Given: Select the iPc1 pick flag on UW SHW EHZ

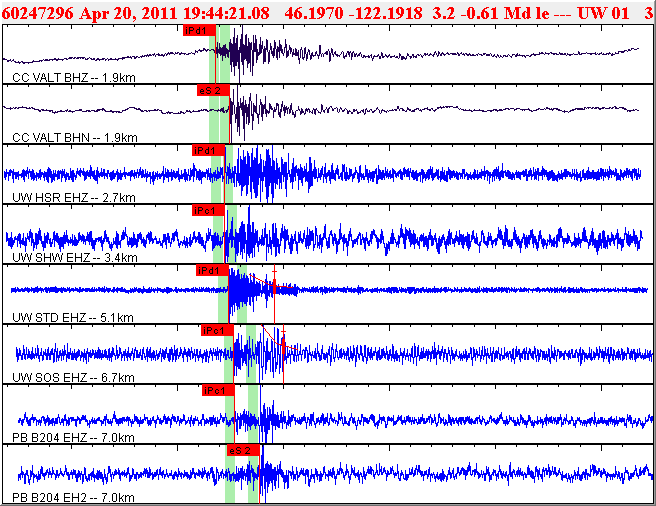Looking at the screenshot, I should coord(205,210).
